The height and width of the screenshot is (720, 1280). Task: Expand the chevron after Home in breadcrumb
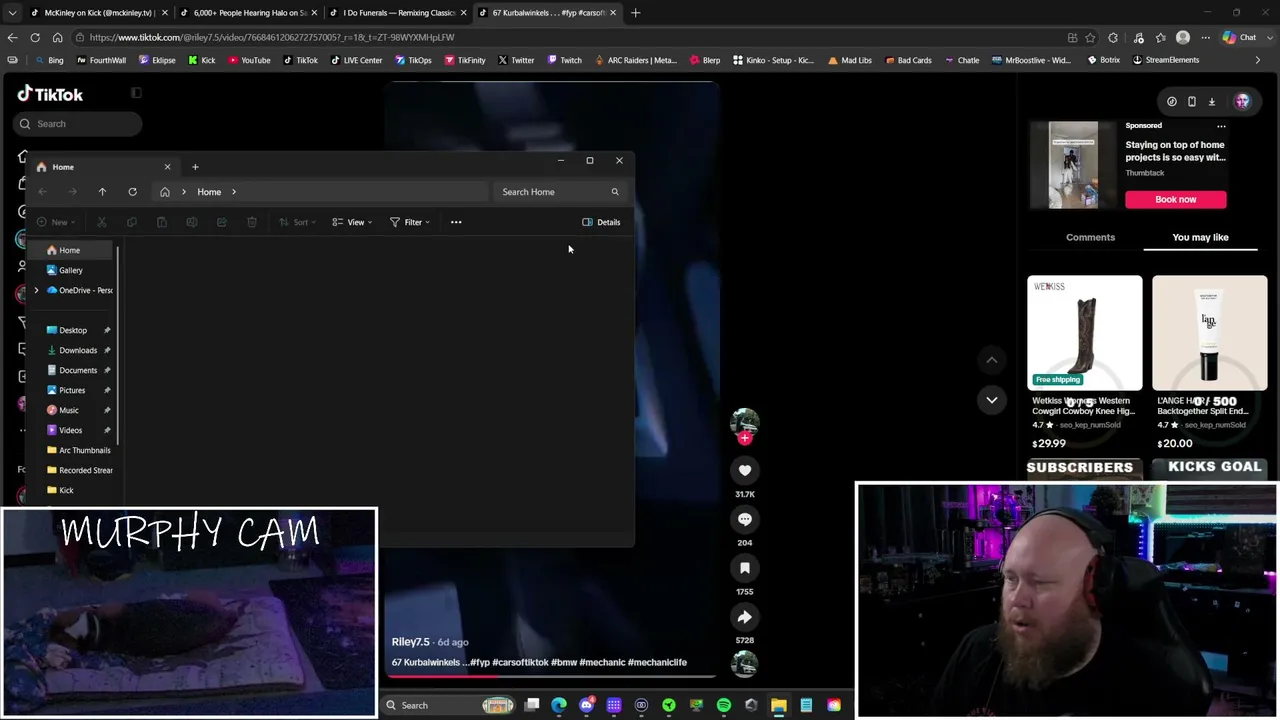[234, 192]
